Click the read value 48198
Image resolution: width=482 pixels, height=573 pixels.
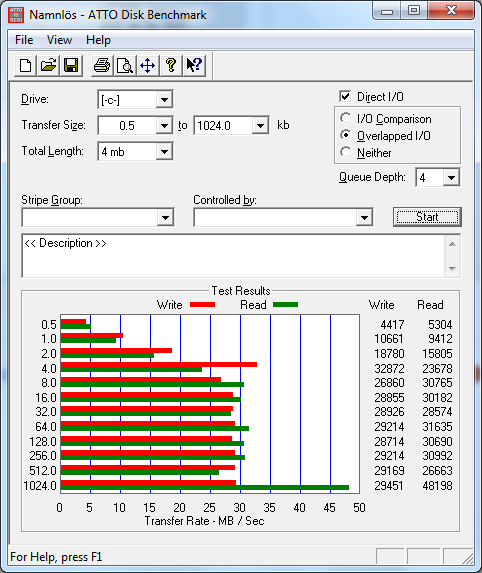click(x=437, y=486)
